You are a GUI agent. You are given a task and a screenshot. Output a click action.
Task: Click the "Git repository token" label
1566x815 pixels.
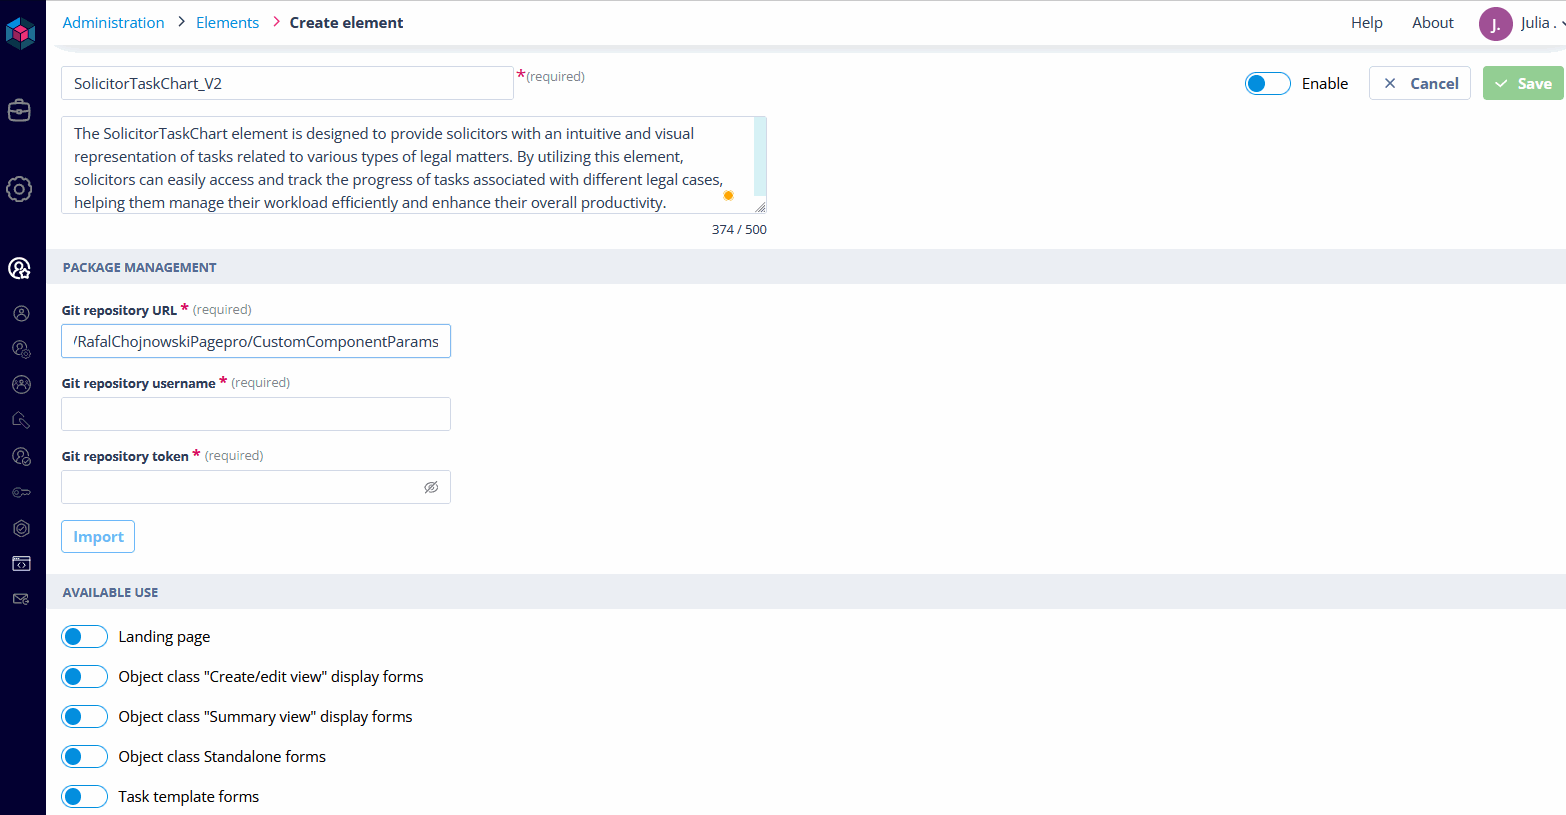coord(125,456)
